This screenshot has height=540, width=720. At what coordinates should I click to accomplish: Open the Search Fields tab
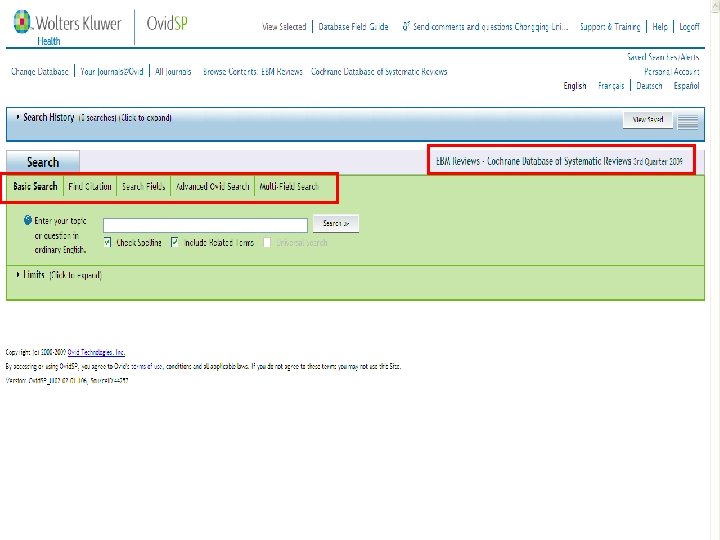click(x=144, y=186)
